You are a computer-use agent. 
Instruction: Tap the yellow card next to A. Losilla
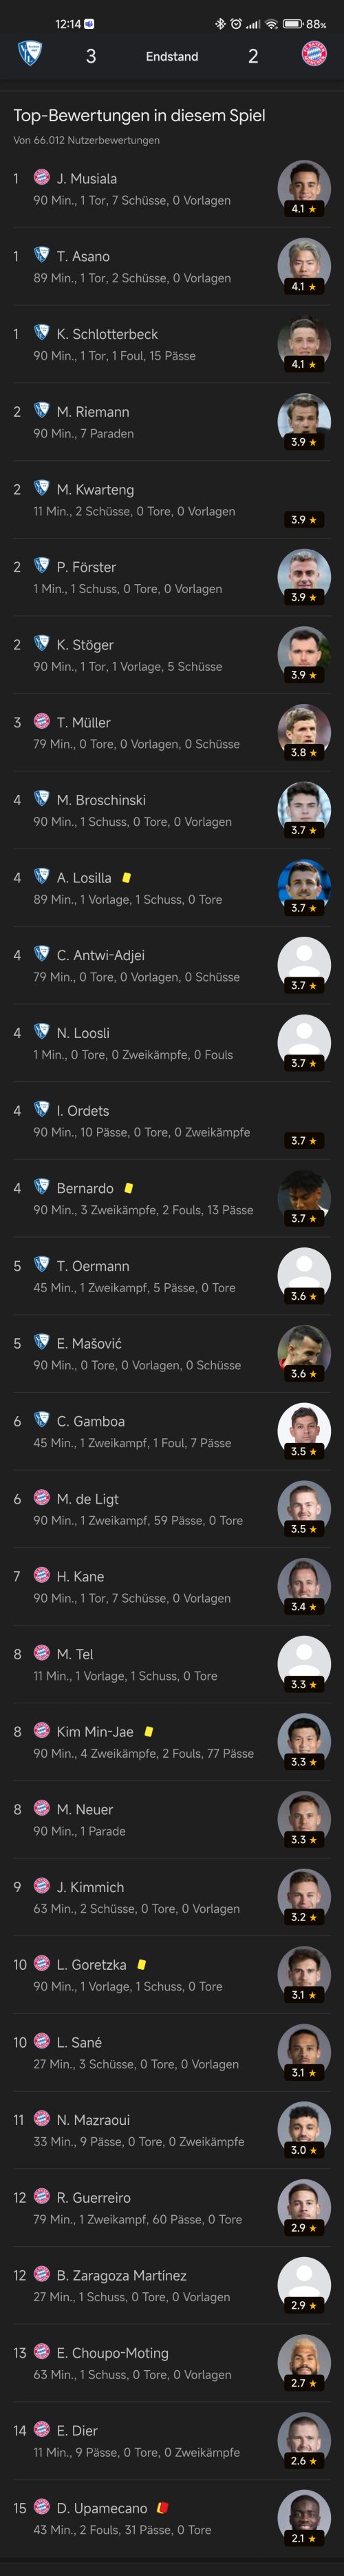point(126,877)
